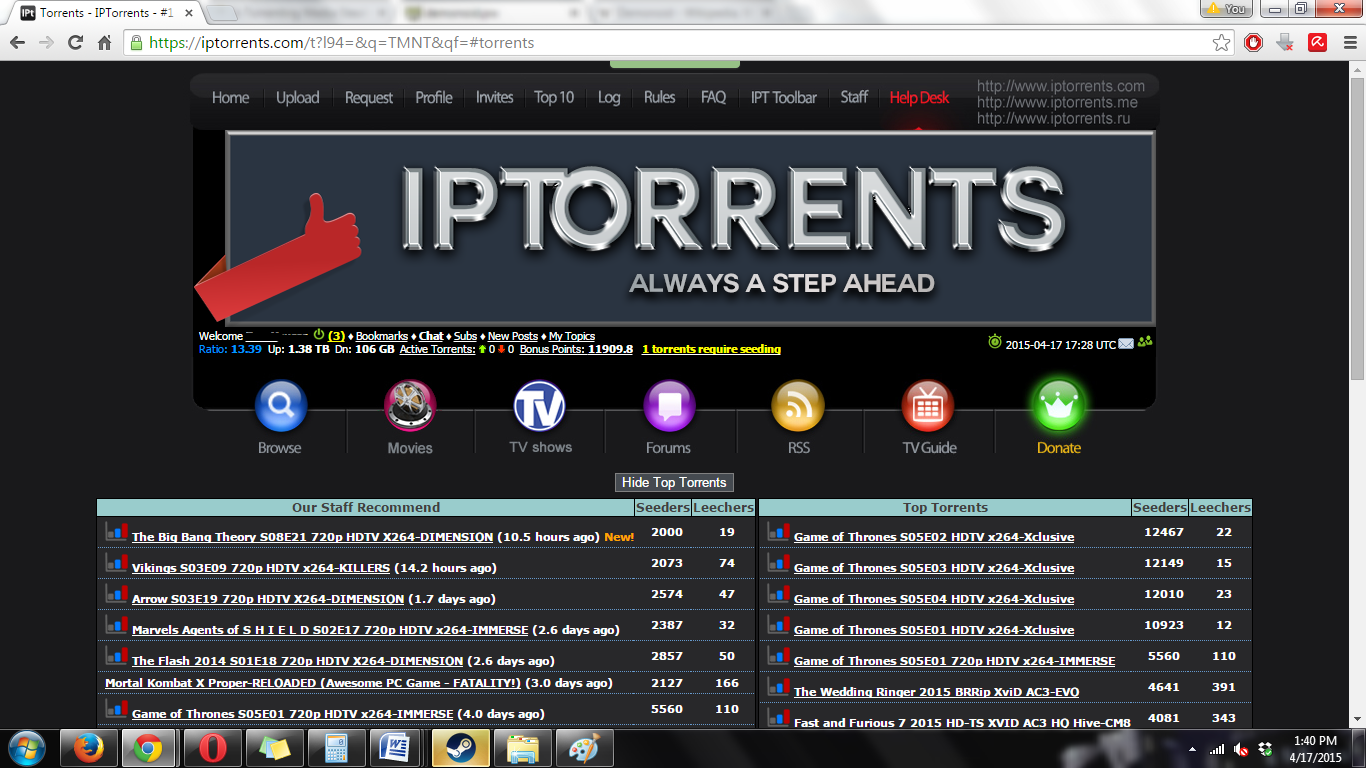Viewport: 1366px width, 768px height.
Task: Open Forums via the speech bubble icon
Action: point(669,404)
